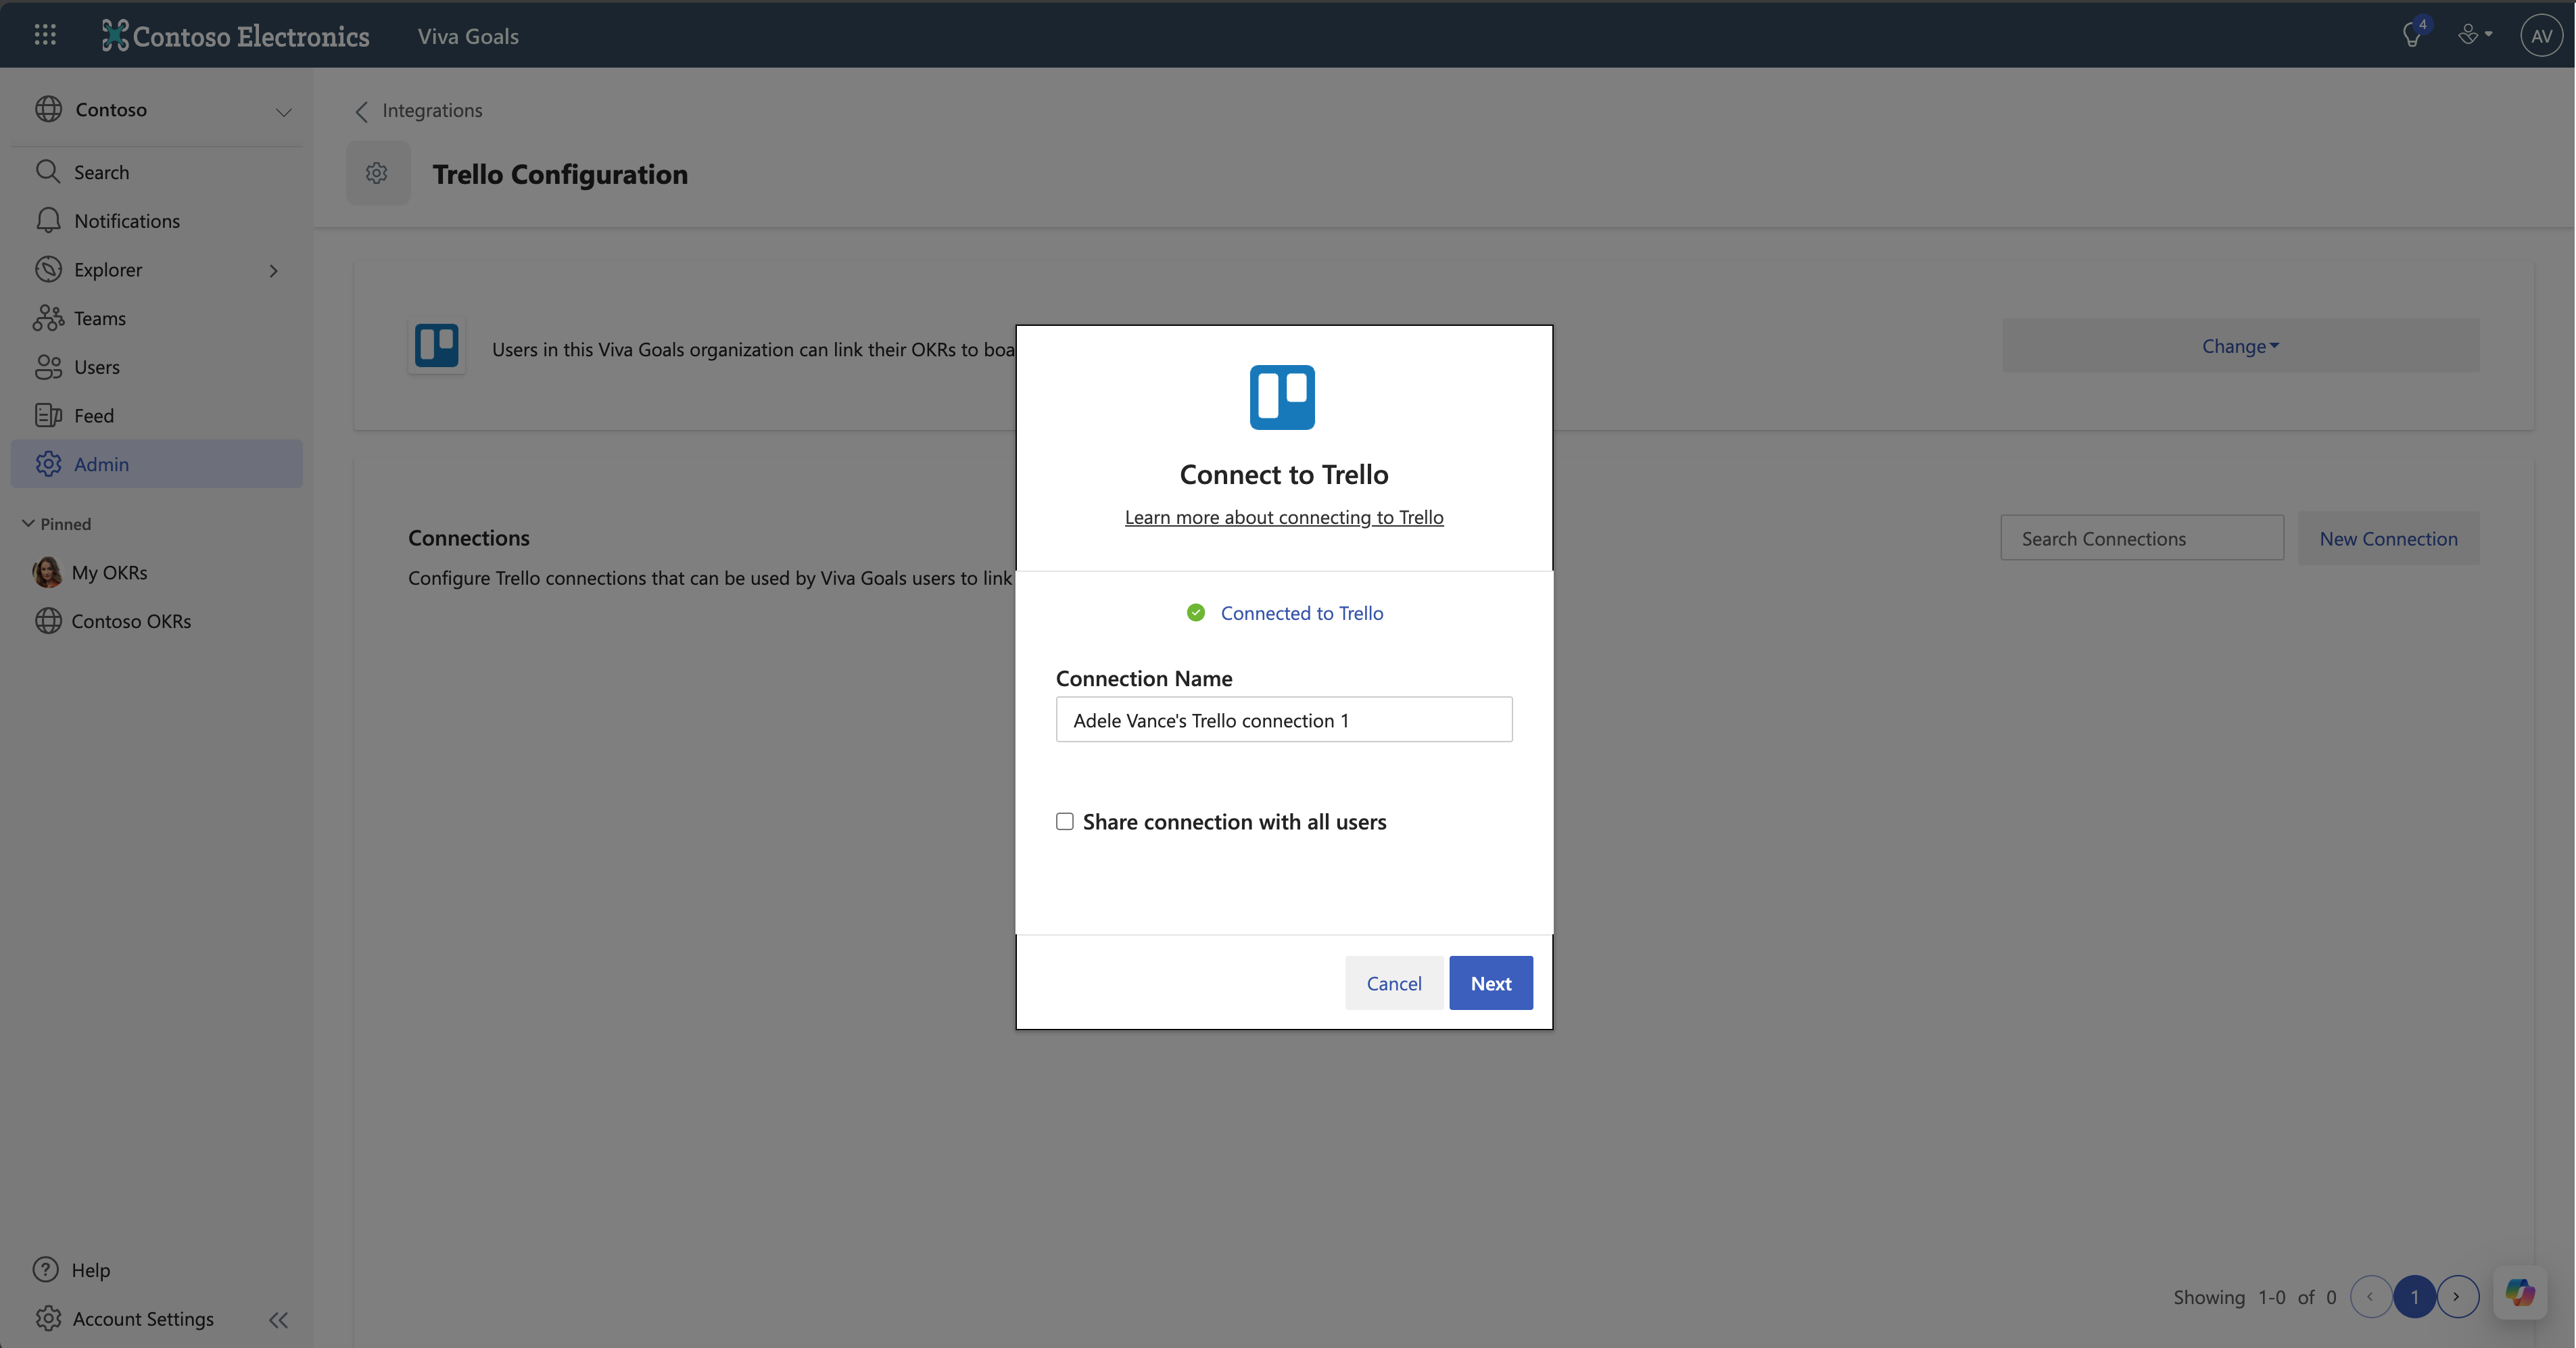The width and height of the screenshot is (2576, 1348).
Task: Click the Next button
Action: 1490,983
